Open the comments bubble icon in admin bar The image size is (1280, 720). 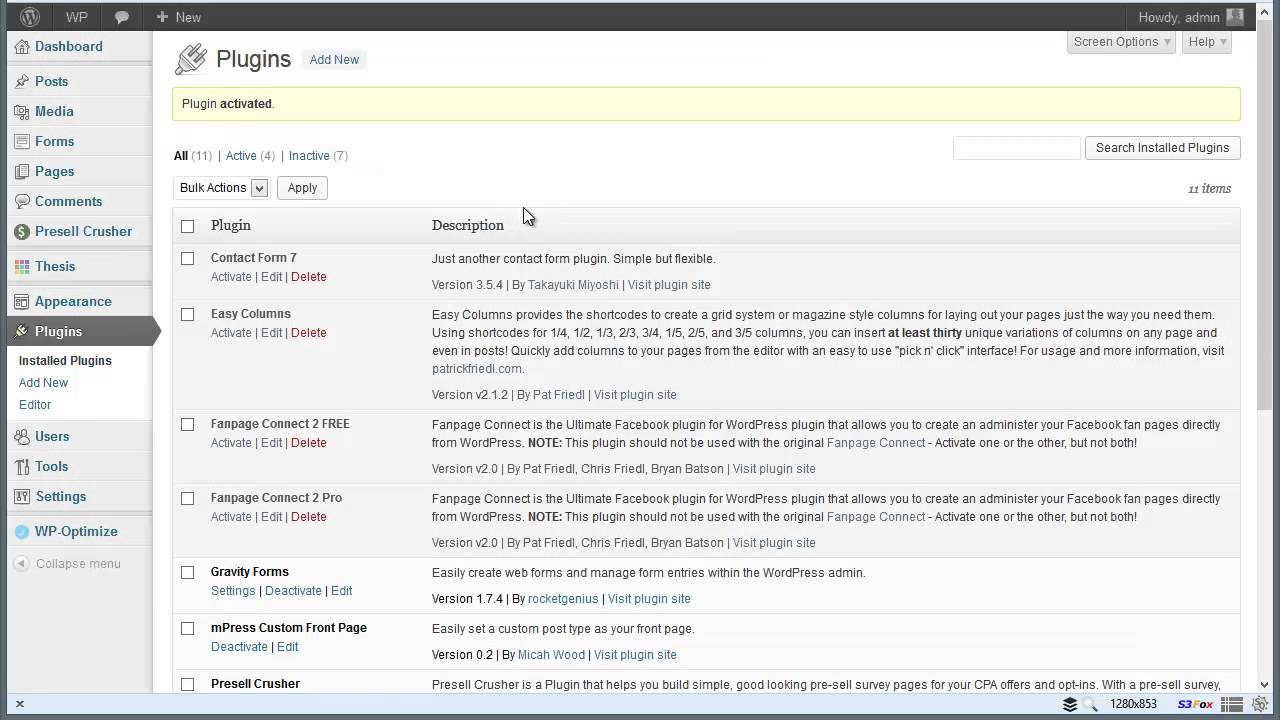[x=122, y=17]
